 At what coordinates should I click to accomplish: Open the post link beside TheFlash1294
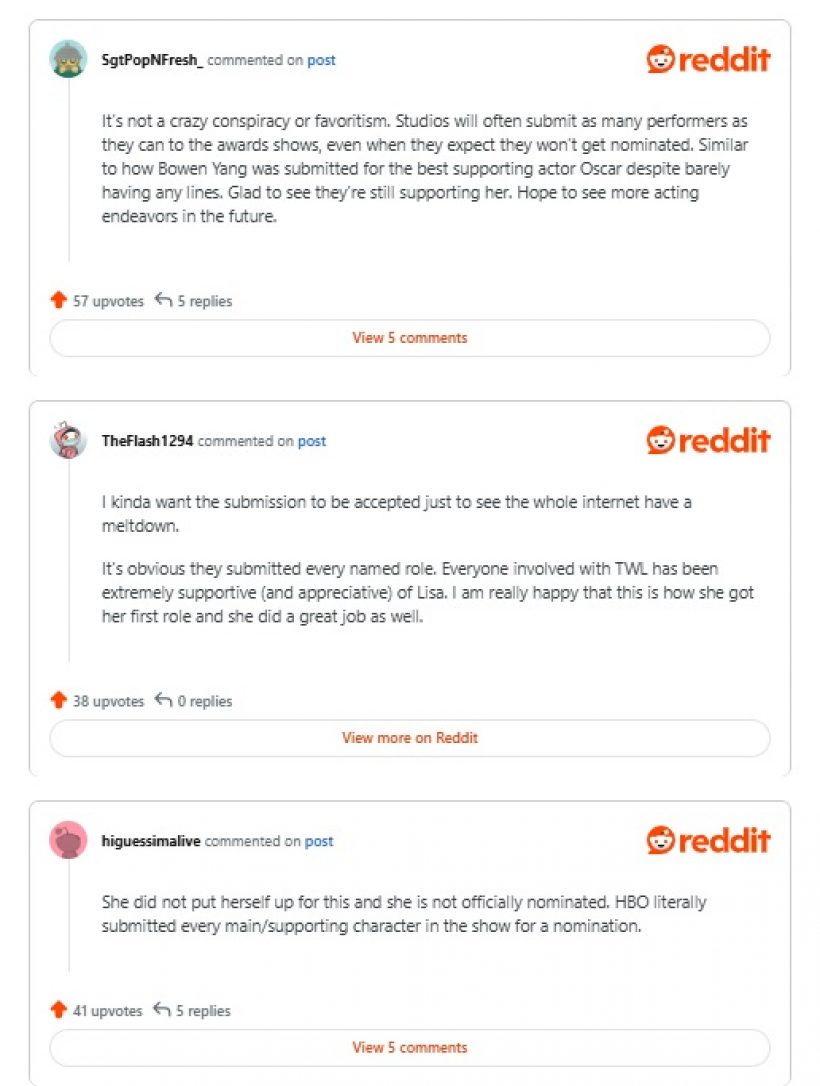pyautogui.click(x=312, y=441)
